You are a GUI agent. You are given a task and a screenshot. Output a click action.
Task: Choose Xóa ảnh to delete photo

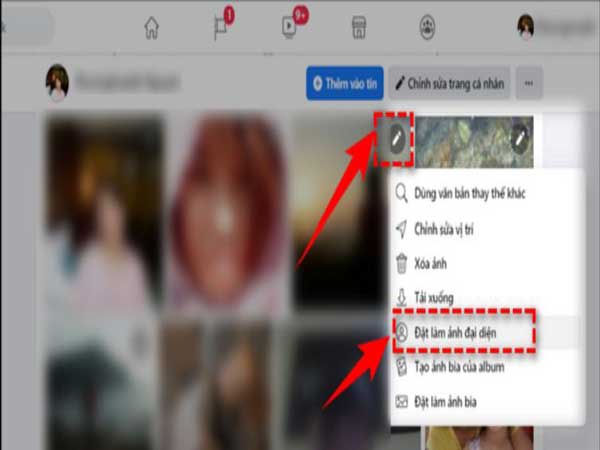436,263
